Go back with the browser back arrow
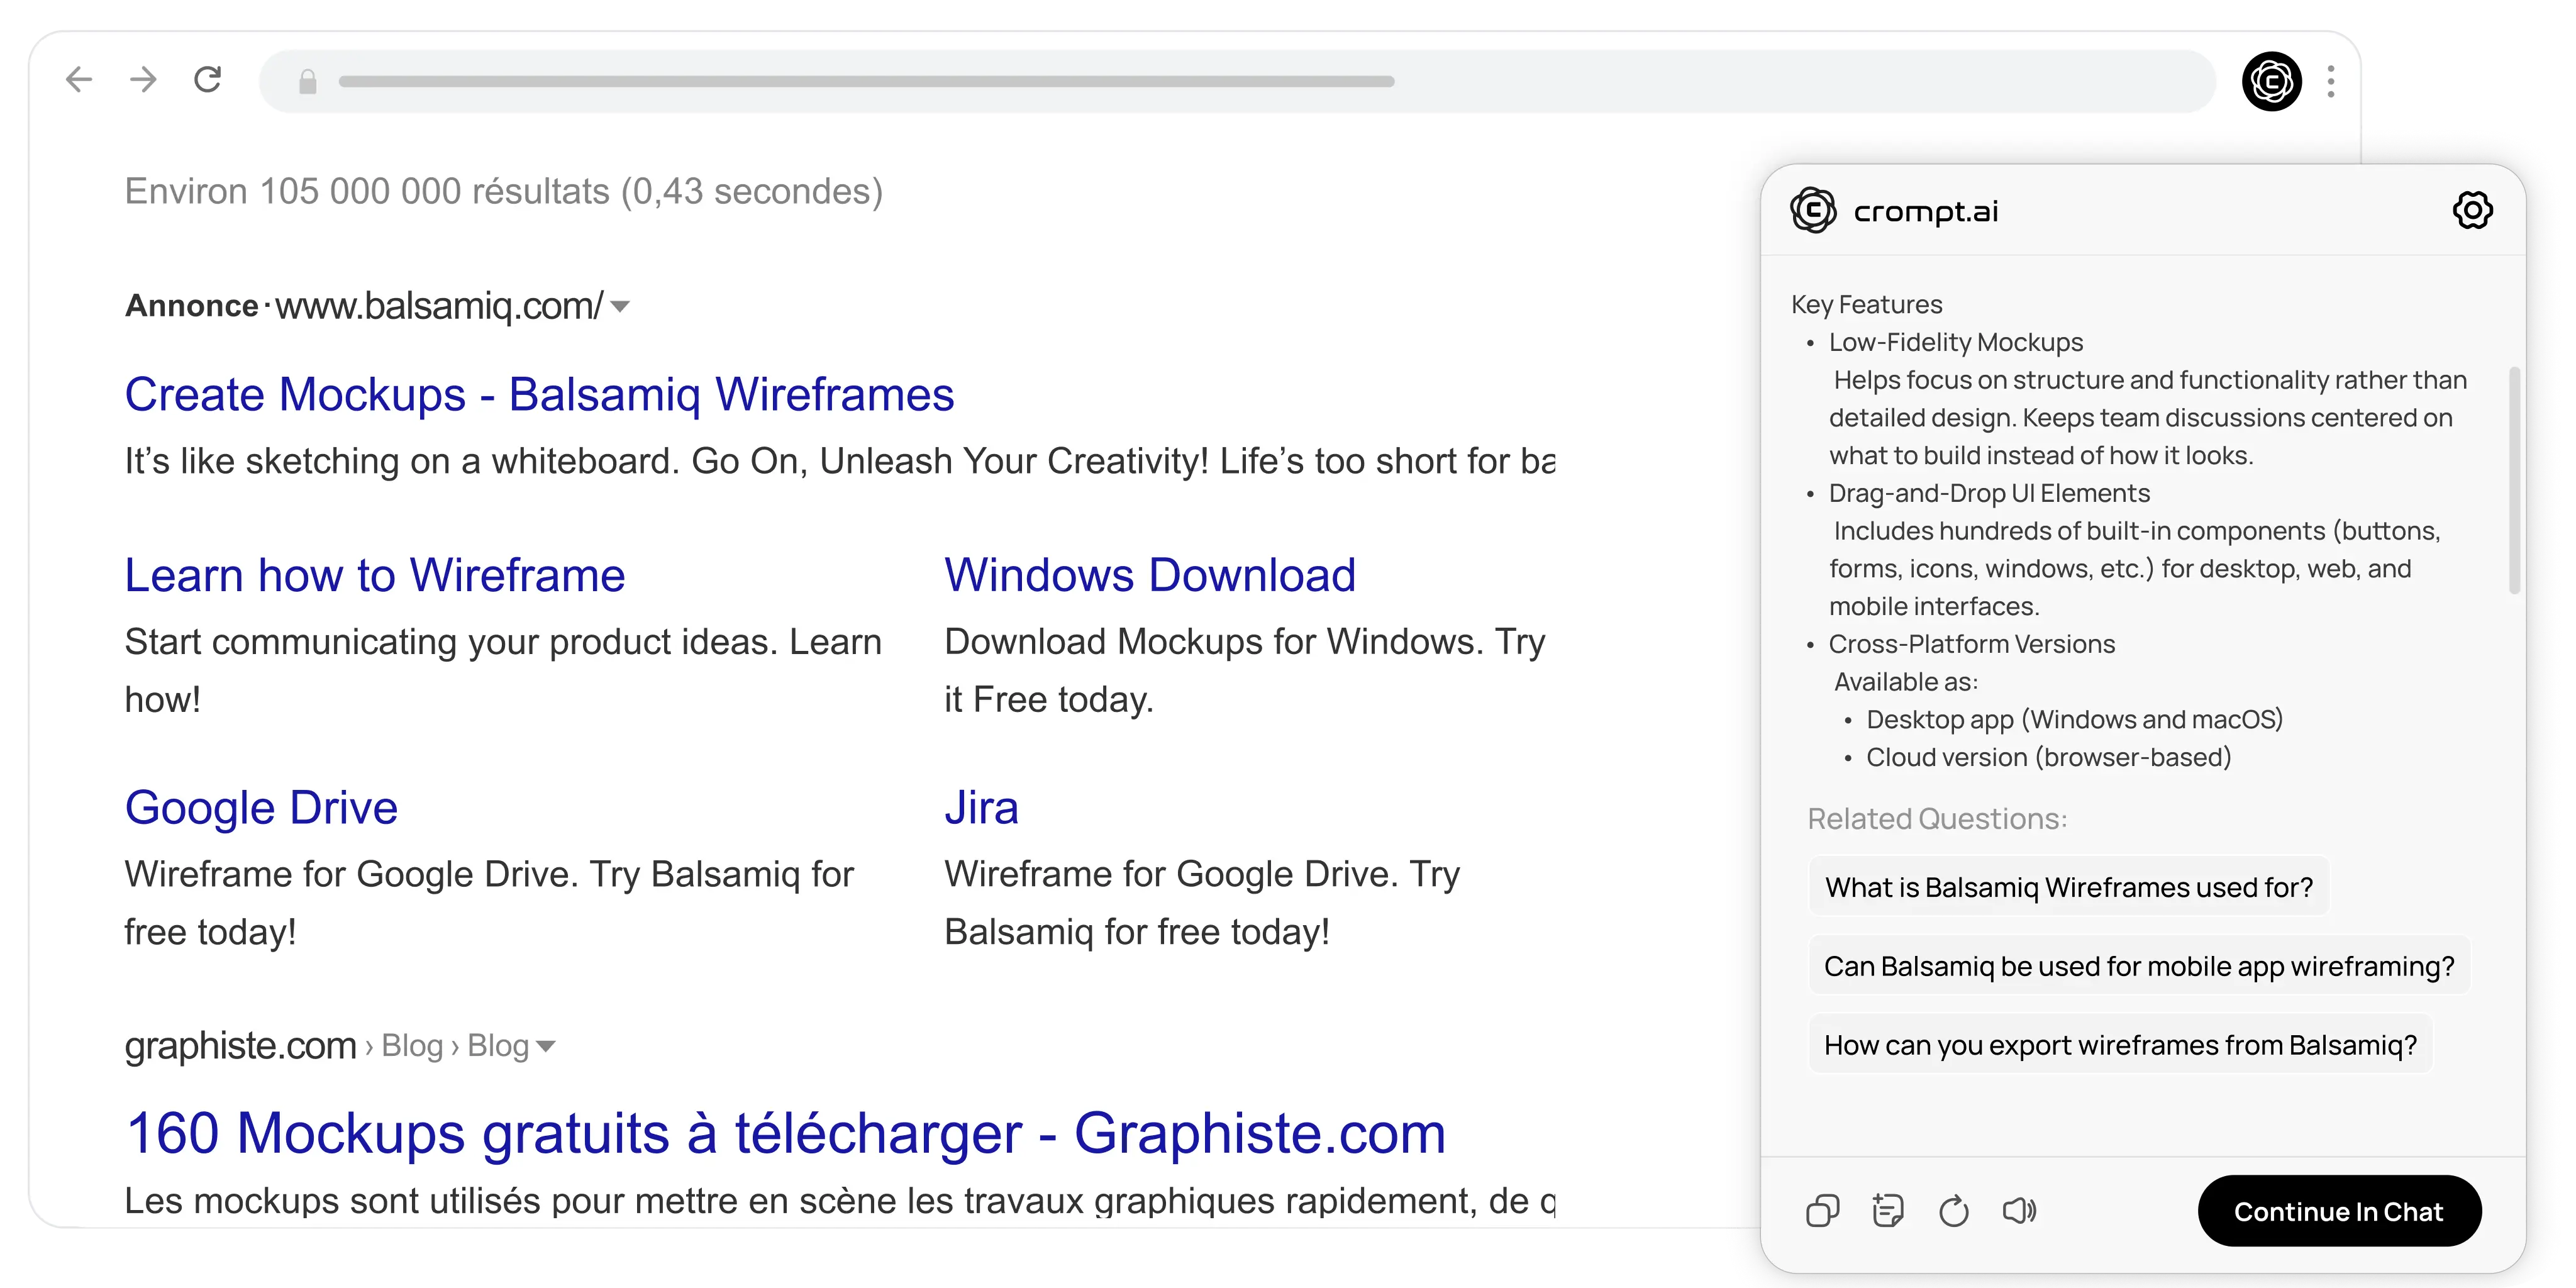Screen dimensions: 2576x1288 tap(79, 80)
